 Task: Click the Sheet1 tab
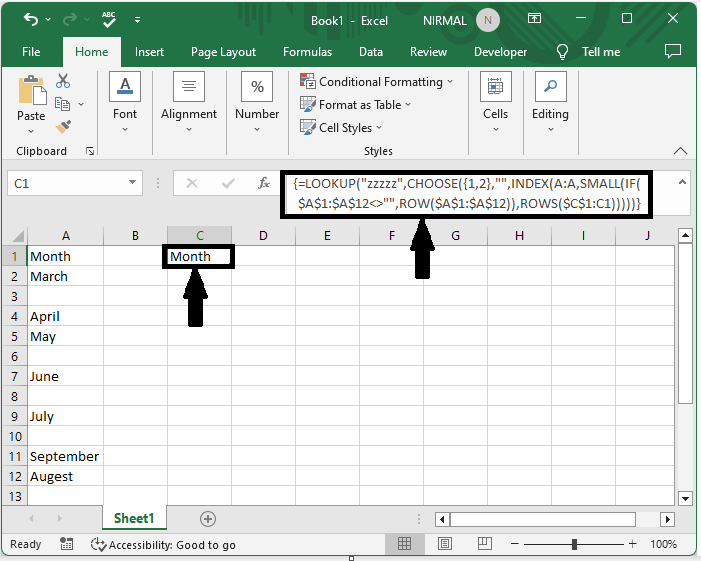pyautogui.click(x=134, y=518)
